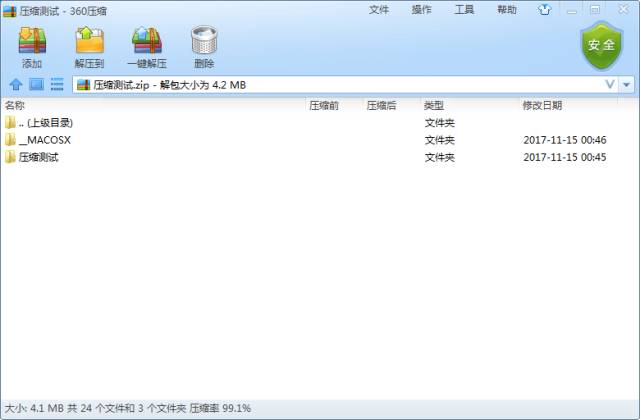
Task: Sort by 名称 column header
Action: 15,106
